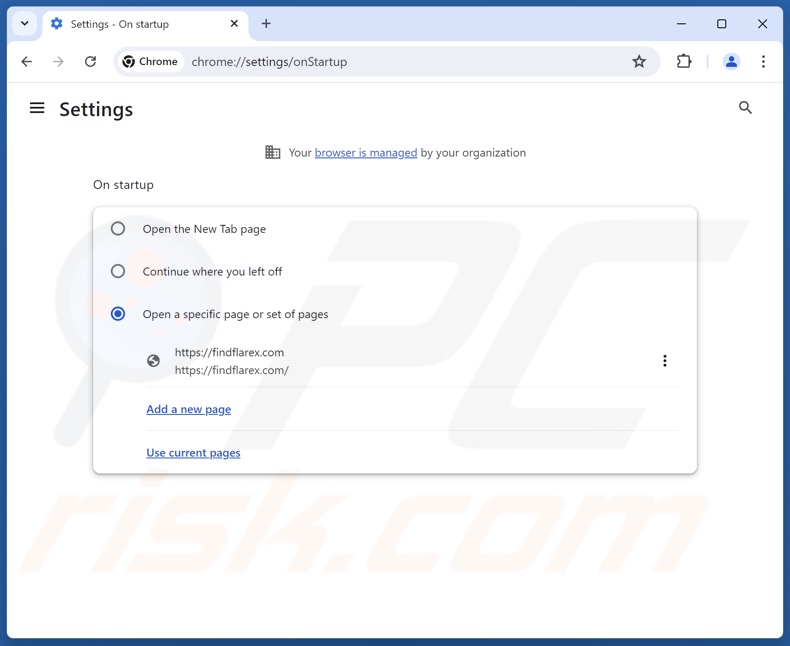This screenshot has width=790, height=646.
Task: Select 'Continue where you left off' radio
Action: pyautogui.click(x=118, y=271)
